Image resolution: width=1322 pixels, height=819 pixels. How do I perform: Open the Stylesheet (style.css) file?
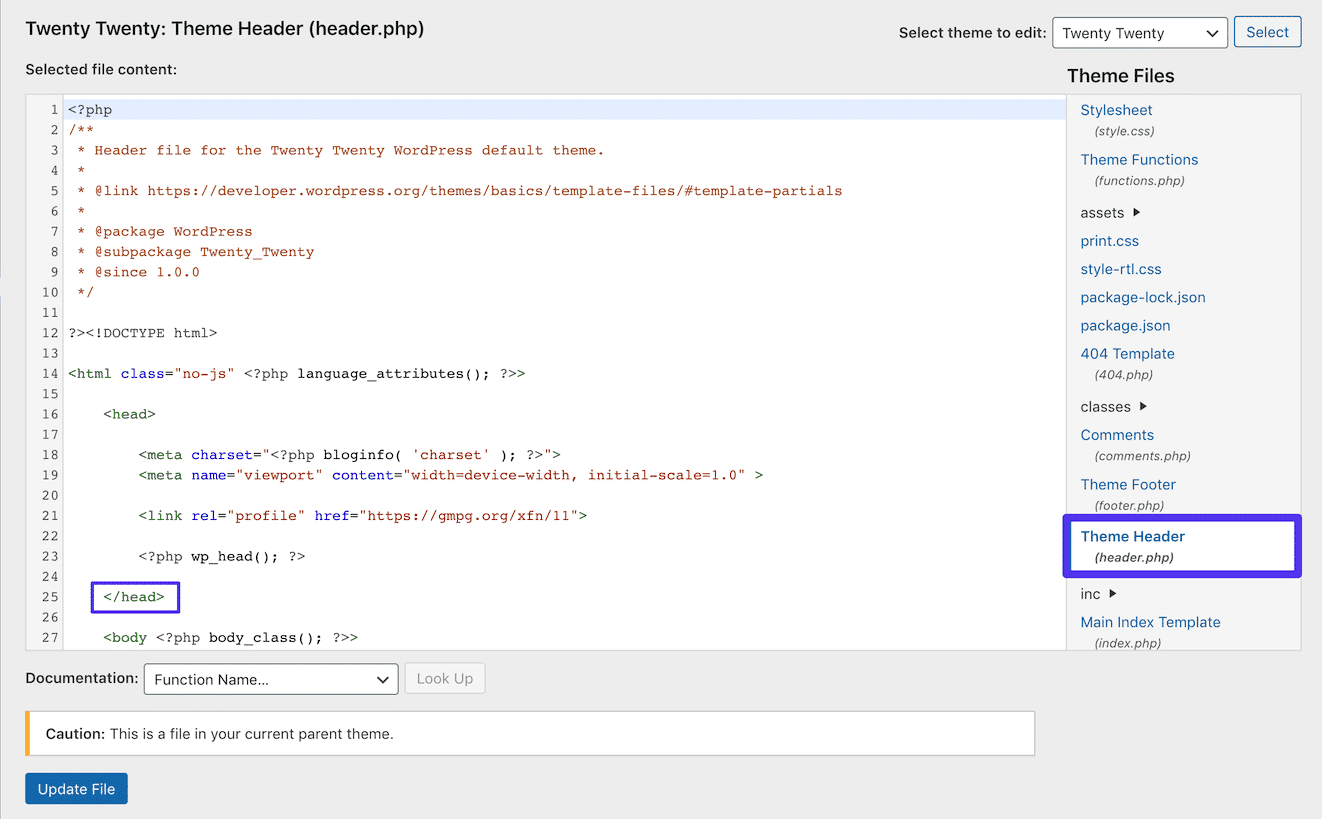1115,110
